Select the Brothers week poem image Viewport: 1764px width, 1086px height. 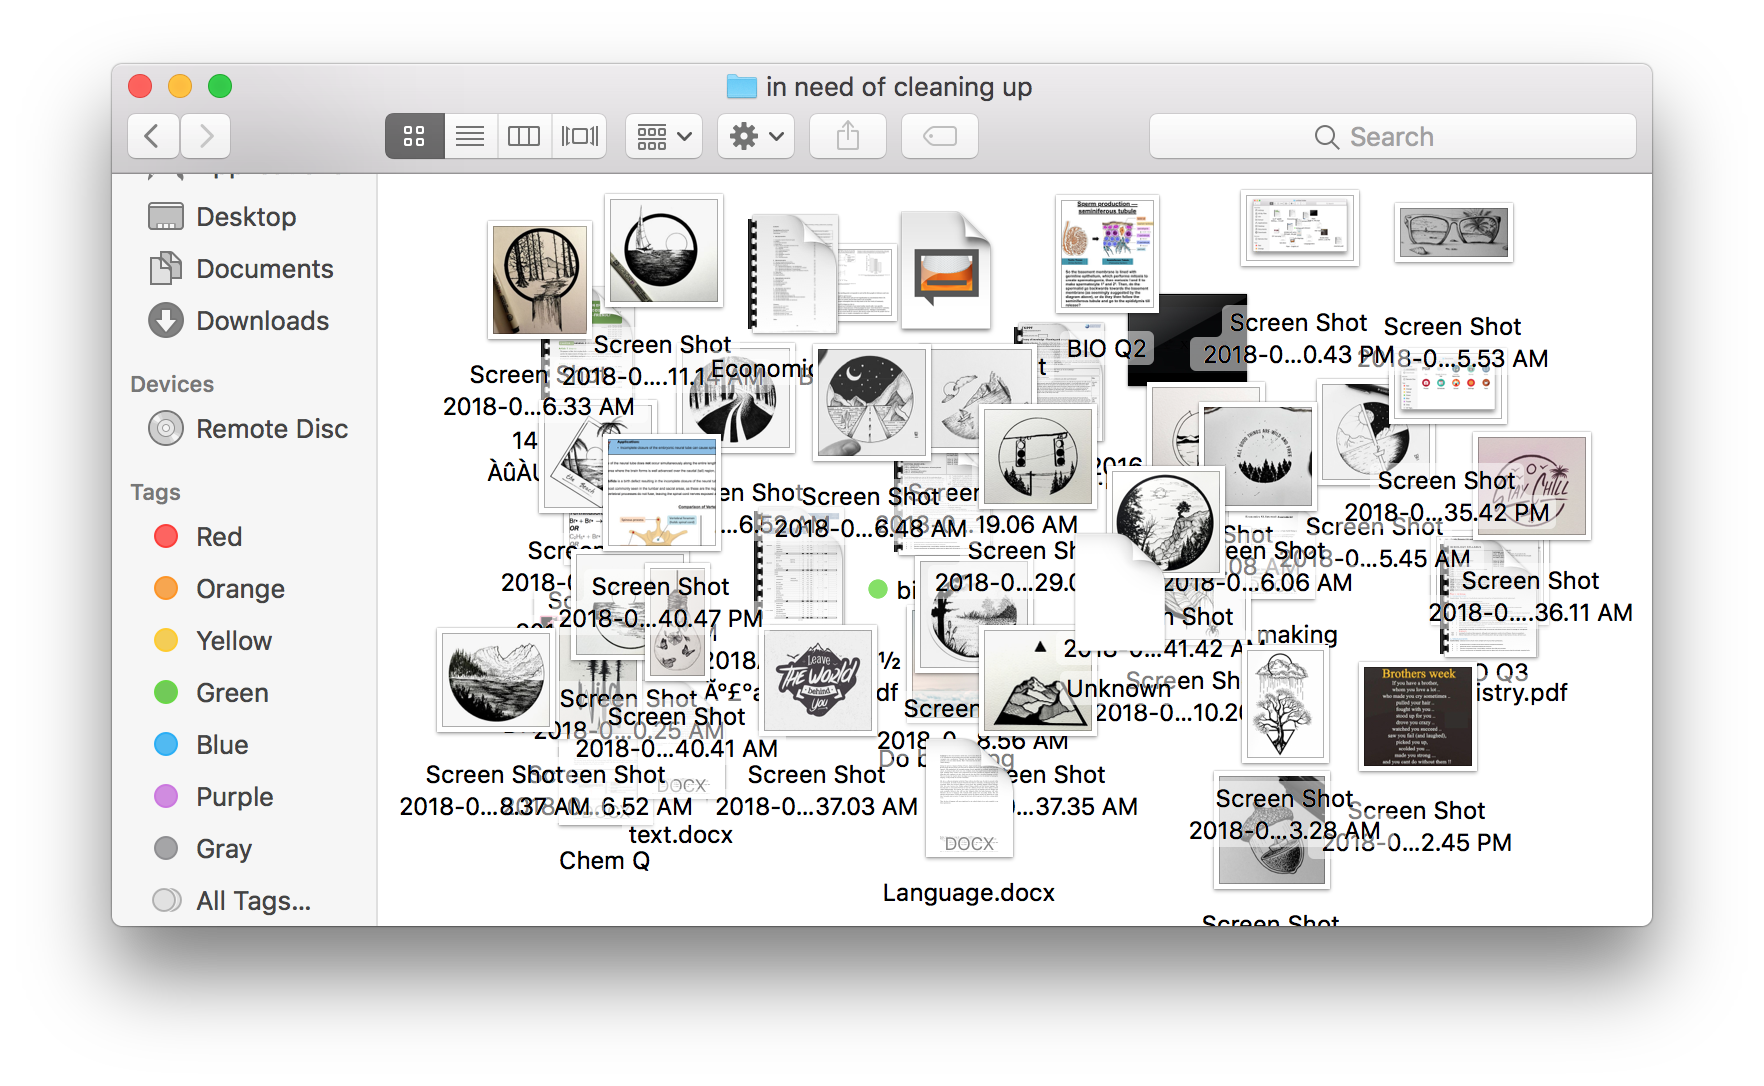1418,716
